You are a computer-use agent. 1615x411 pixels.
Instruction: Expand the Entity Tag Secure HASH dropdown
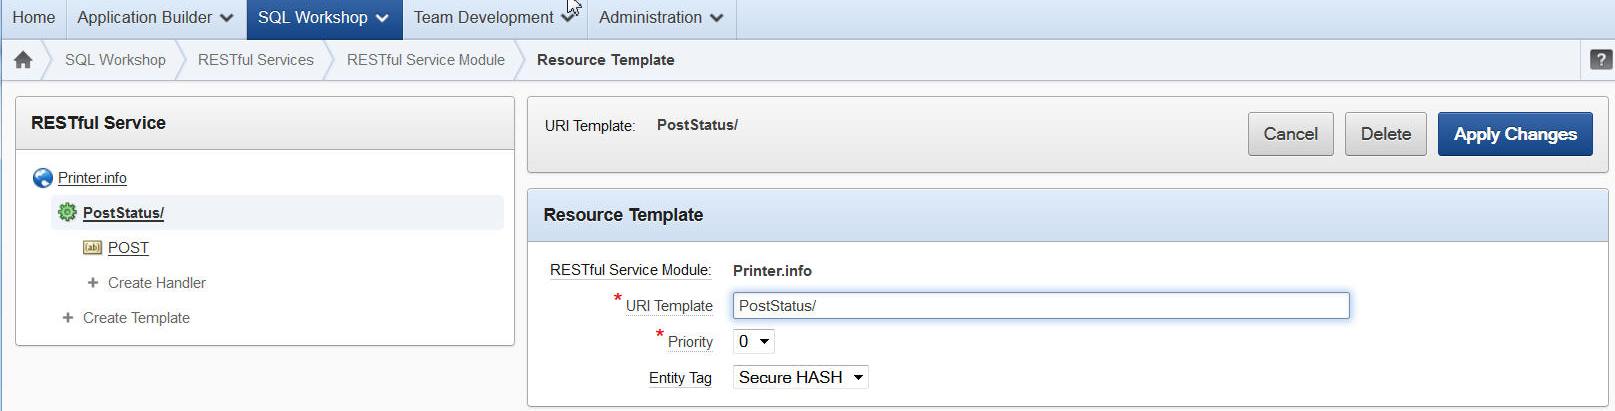point(800,378)
